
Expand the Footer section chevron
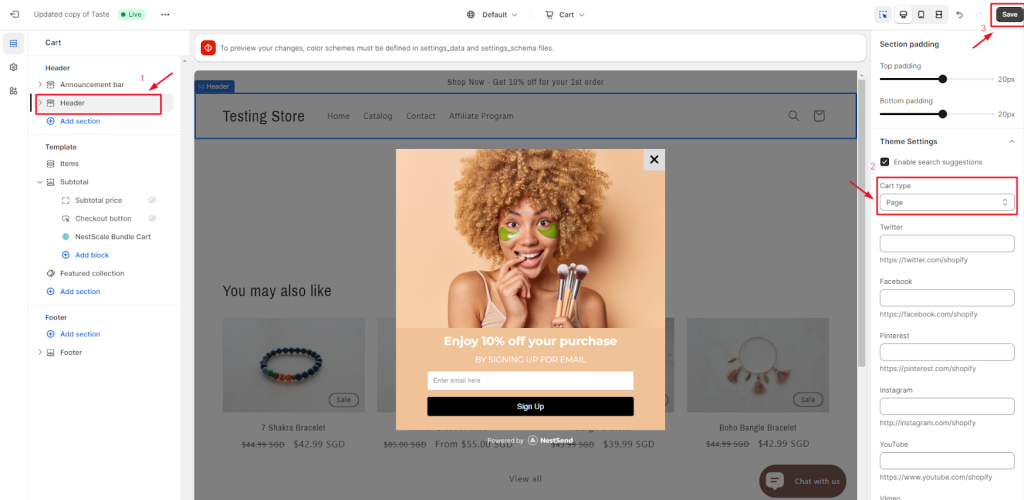pyautogui.click(x=40, y=352)
